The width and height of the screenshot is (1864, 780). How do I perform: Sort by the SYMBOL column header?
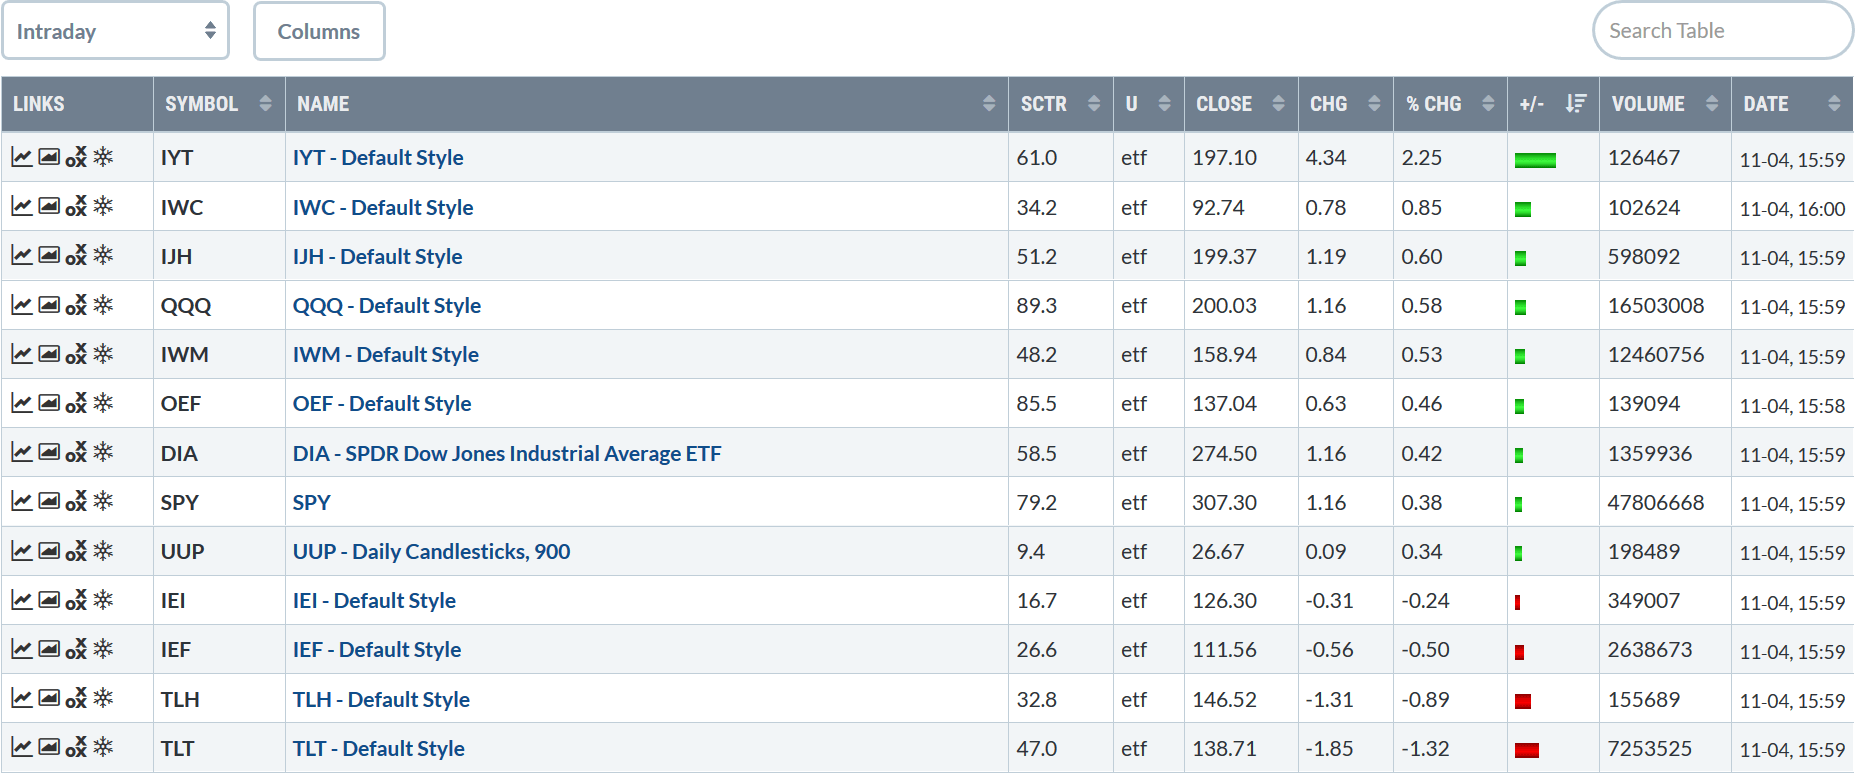219,104
